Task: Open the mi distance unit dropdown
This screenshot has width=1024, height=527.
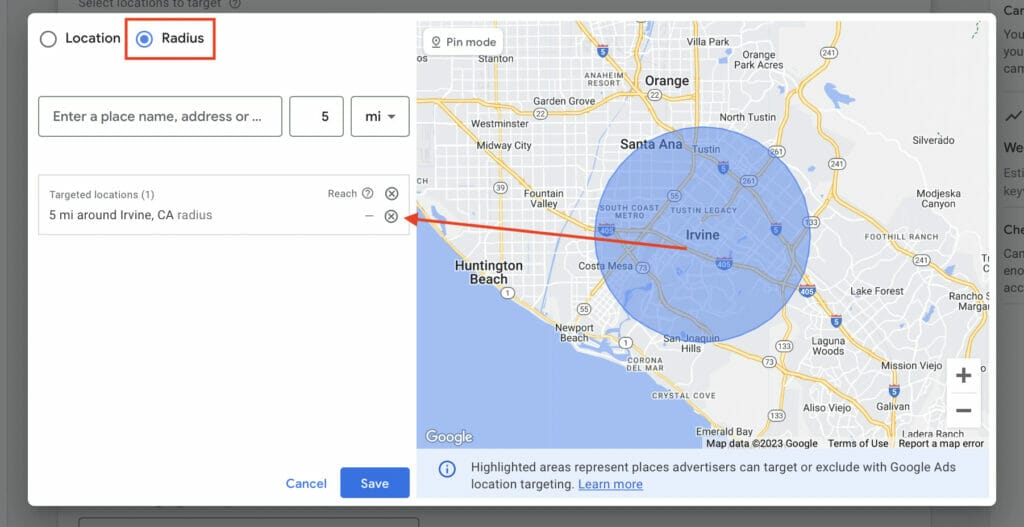Action: tap(380, 116)
